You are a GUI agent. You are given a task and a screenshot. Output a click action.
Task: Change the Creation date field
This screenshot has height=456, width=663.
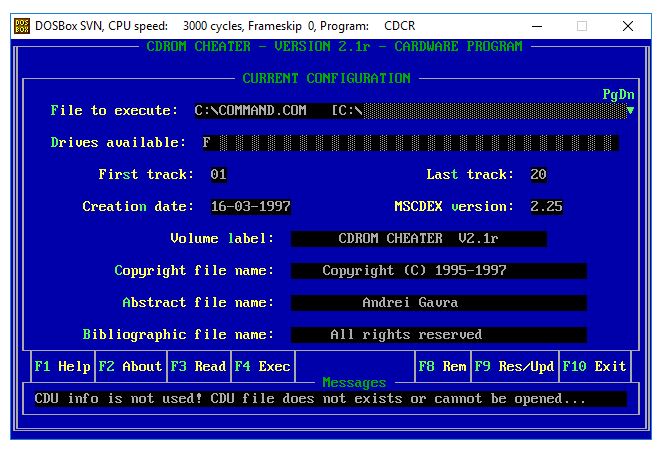coord(251,207)
